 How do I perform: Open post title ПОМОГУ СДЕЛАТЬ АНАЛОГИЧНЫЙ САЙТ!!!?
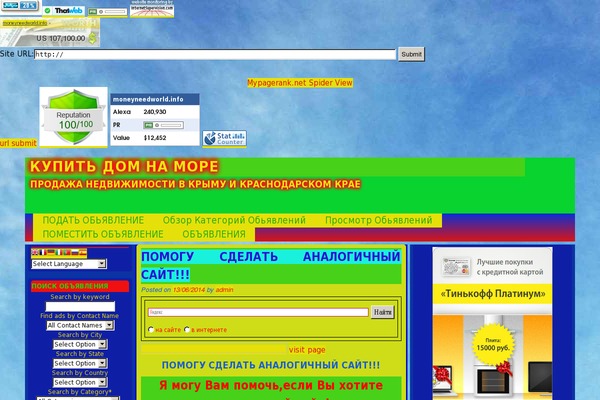click(271, 265)
